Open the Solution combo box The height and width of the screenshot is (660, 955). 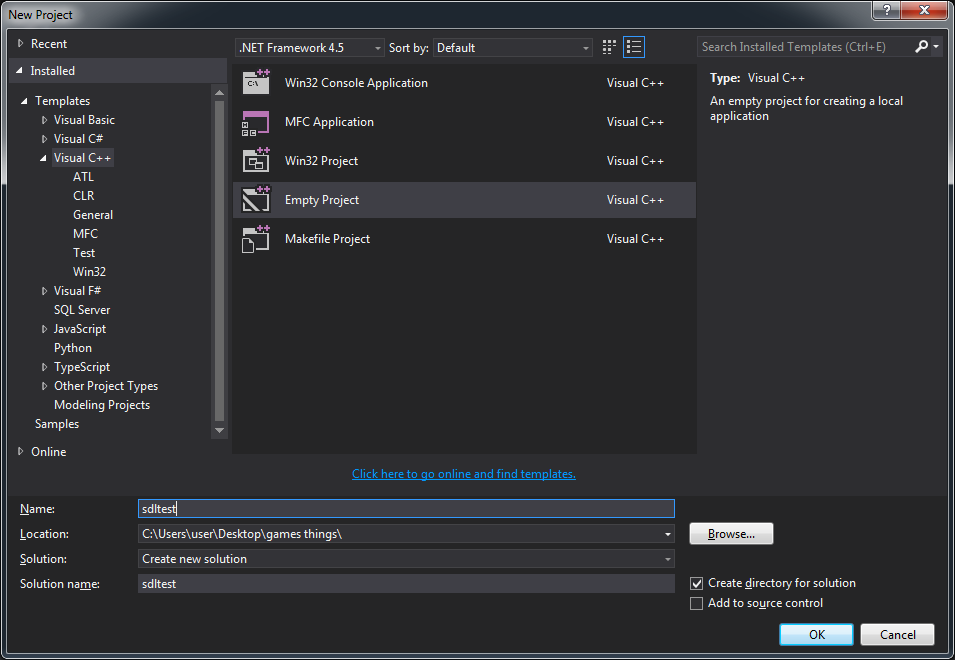(406, 559)
